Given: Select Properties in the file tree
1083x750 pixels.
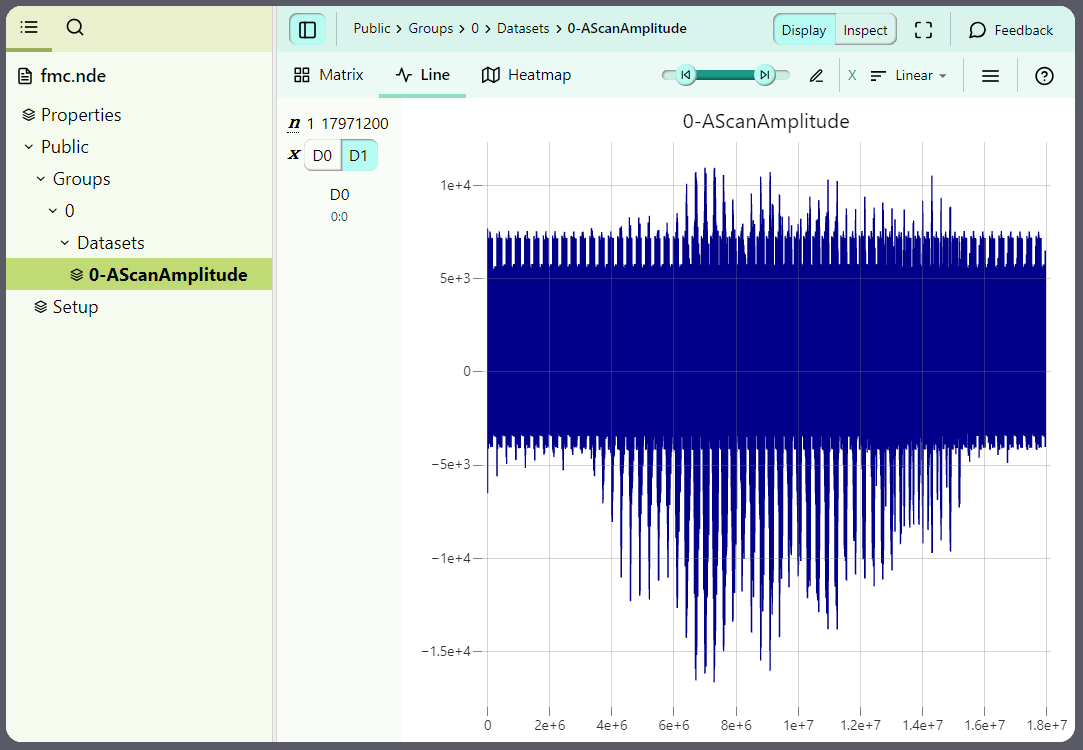Looking at the screenshot, I should tap(80, 115).
